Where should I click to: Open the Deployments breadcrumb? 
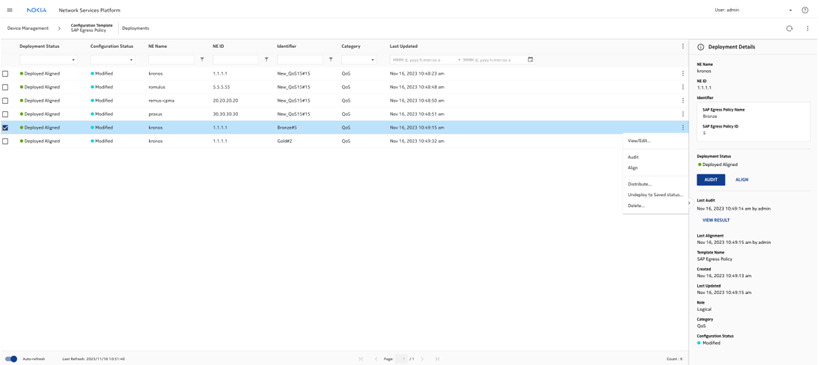[x=135, y=28]
